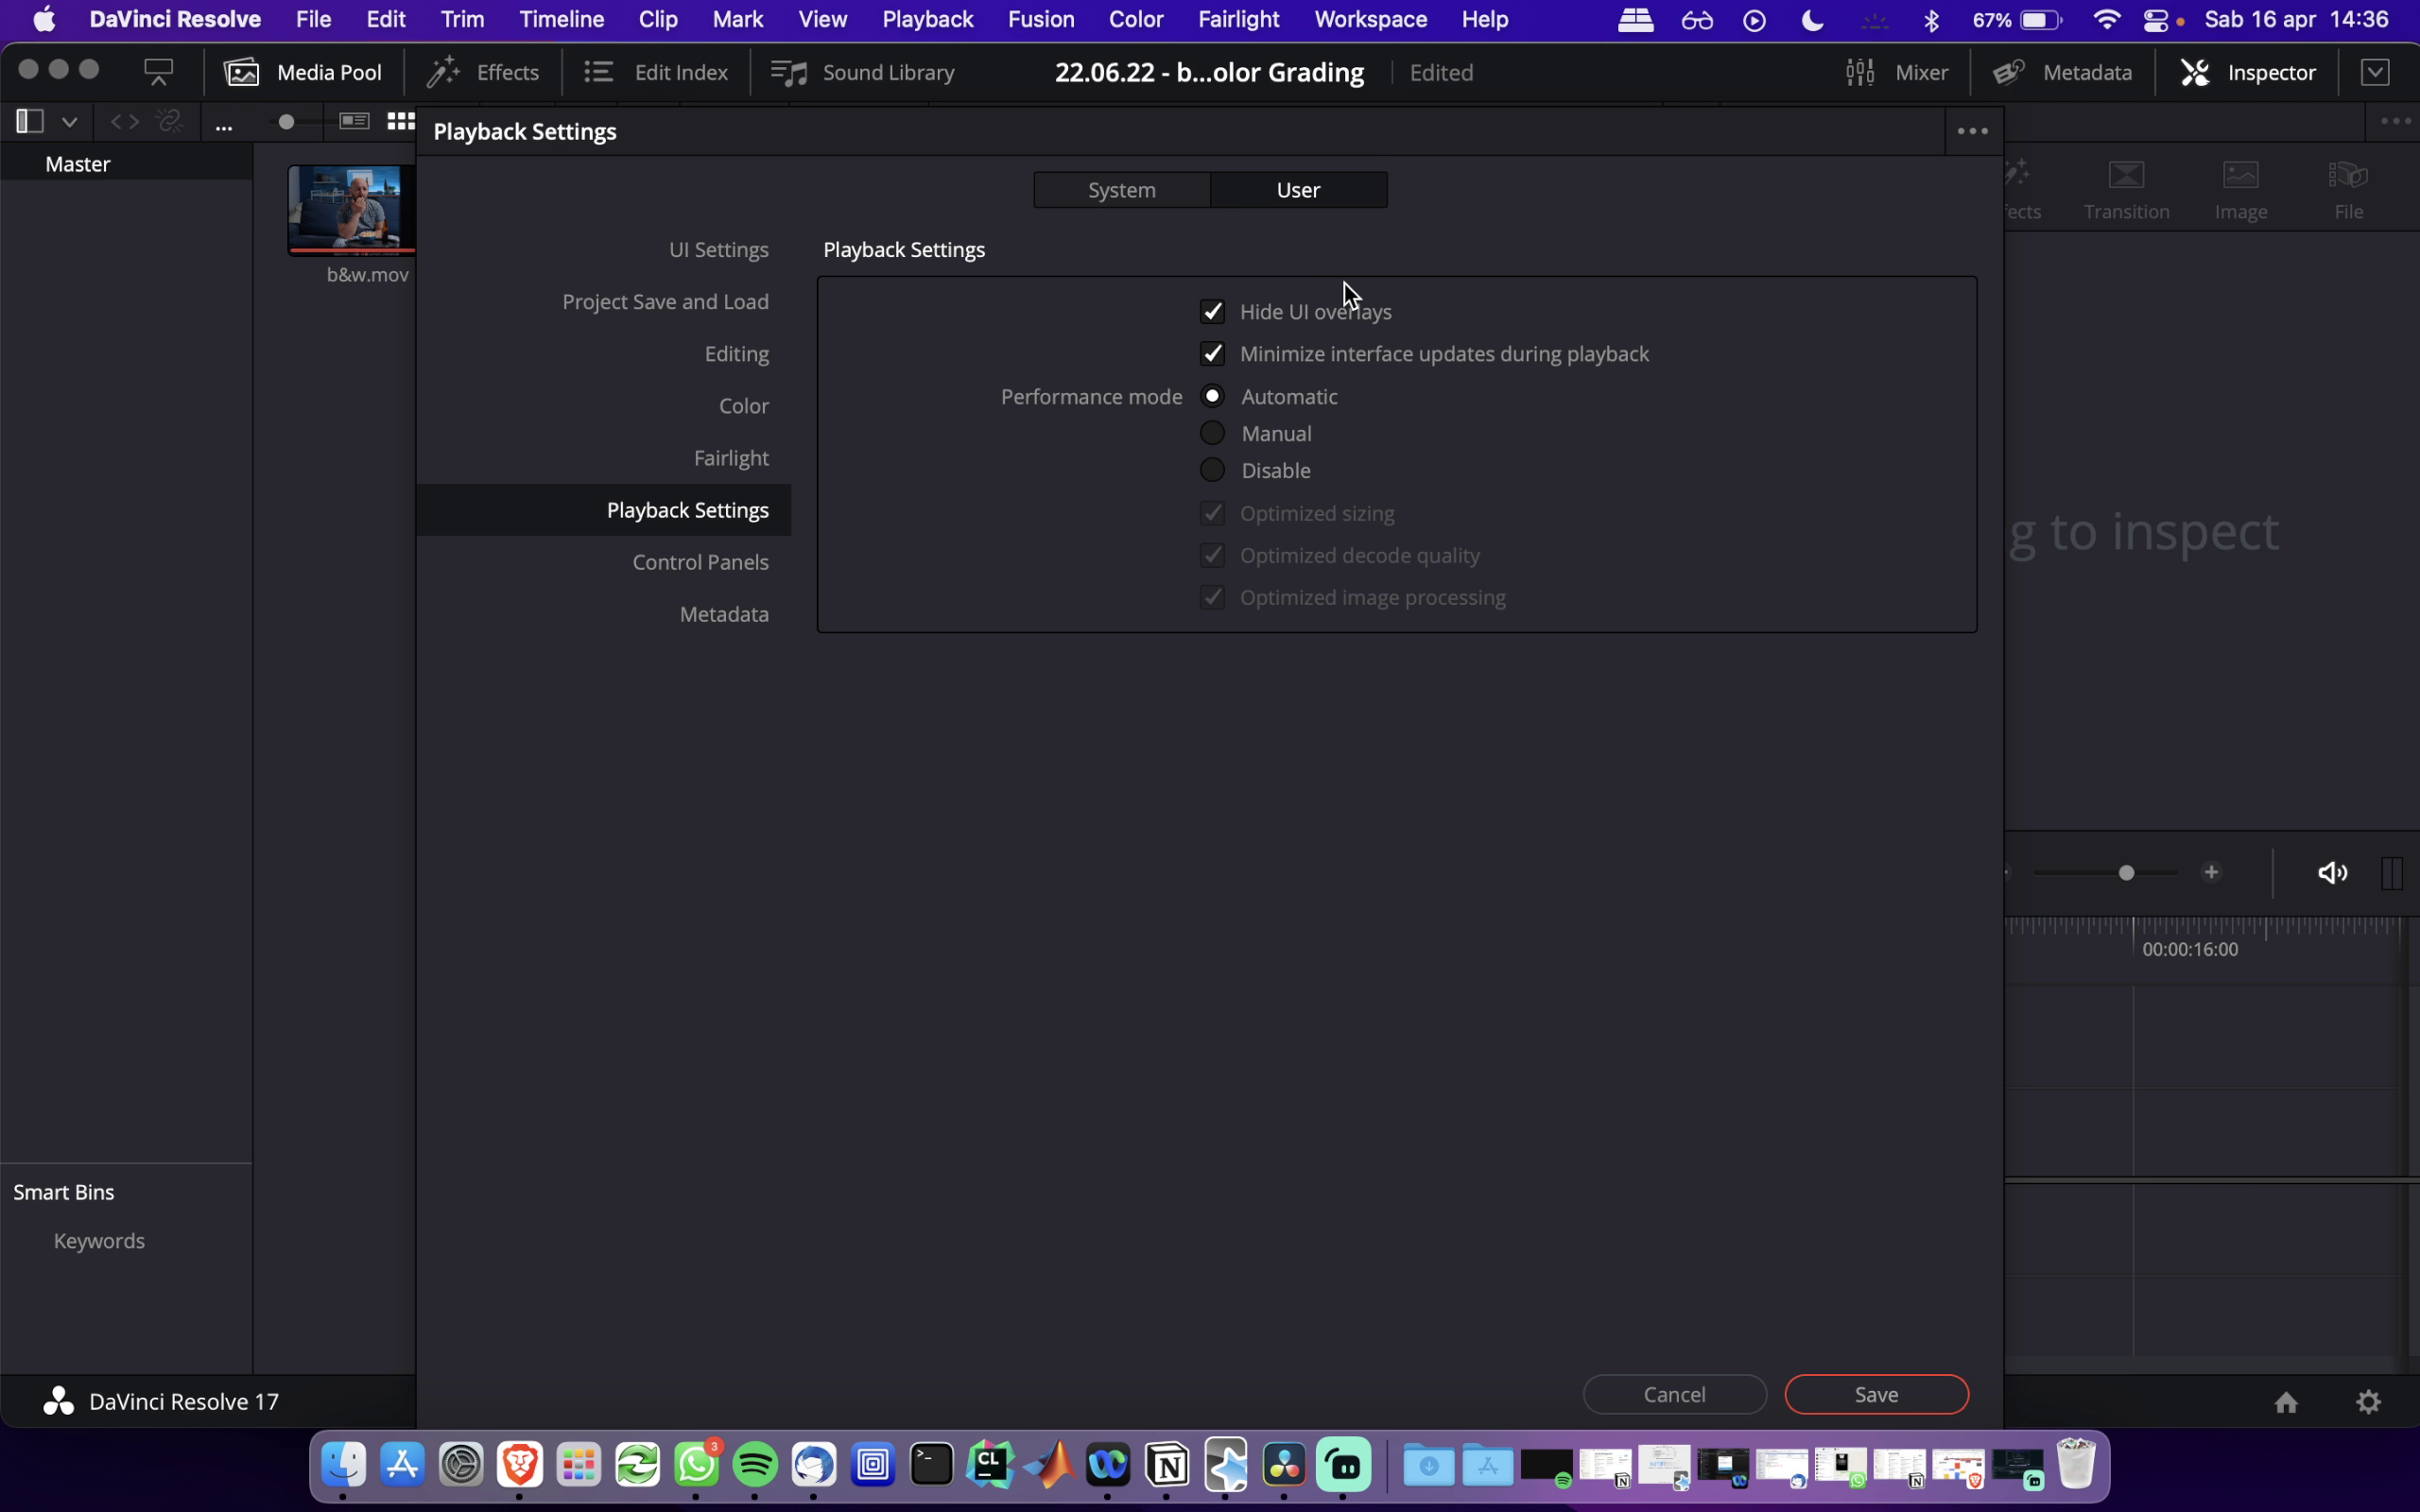Open Notion from the dock
This screenshot has width=2420, height=1512.
point(1168,1466)
